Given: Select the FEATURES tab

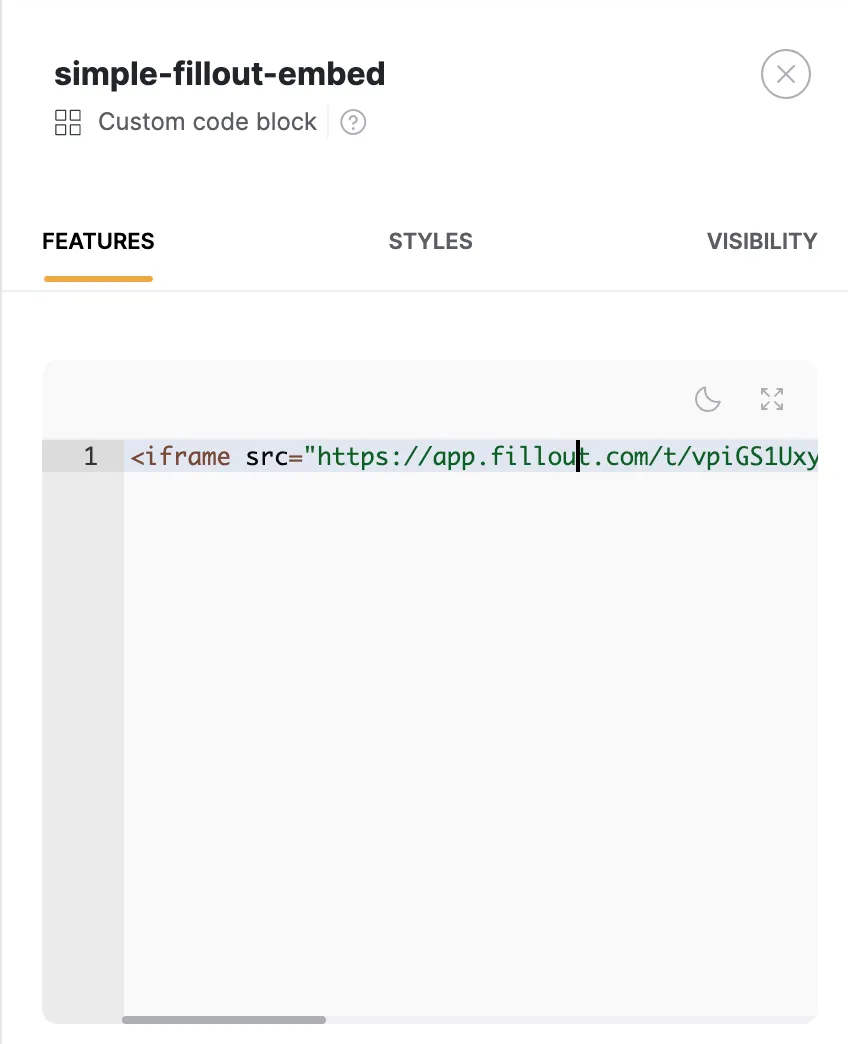Looking at the screenshot, I should [x=98, y=241].
